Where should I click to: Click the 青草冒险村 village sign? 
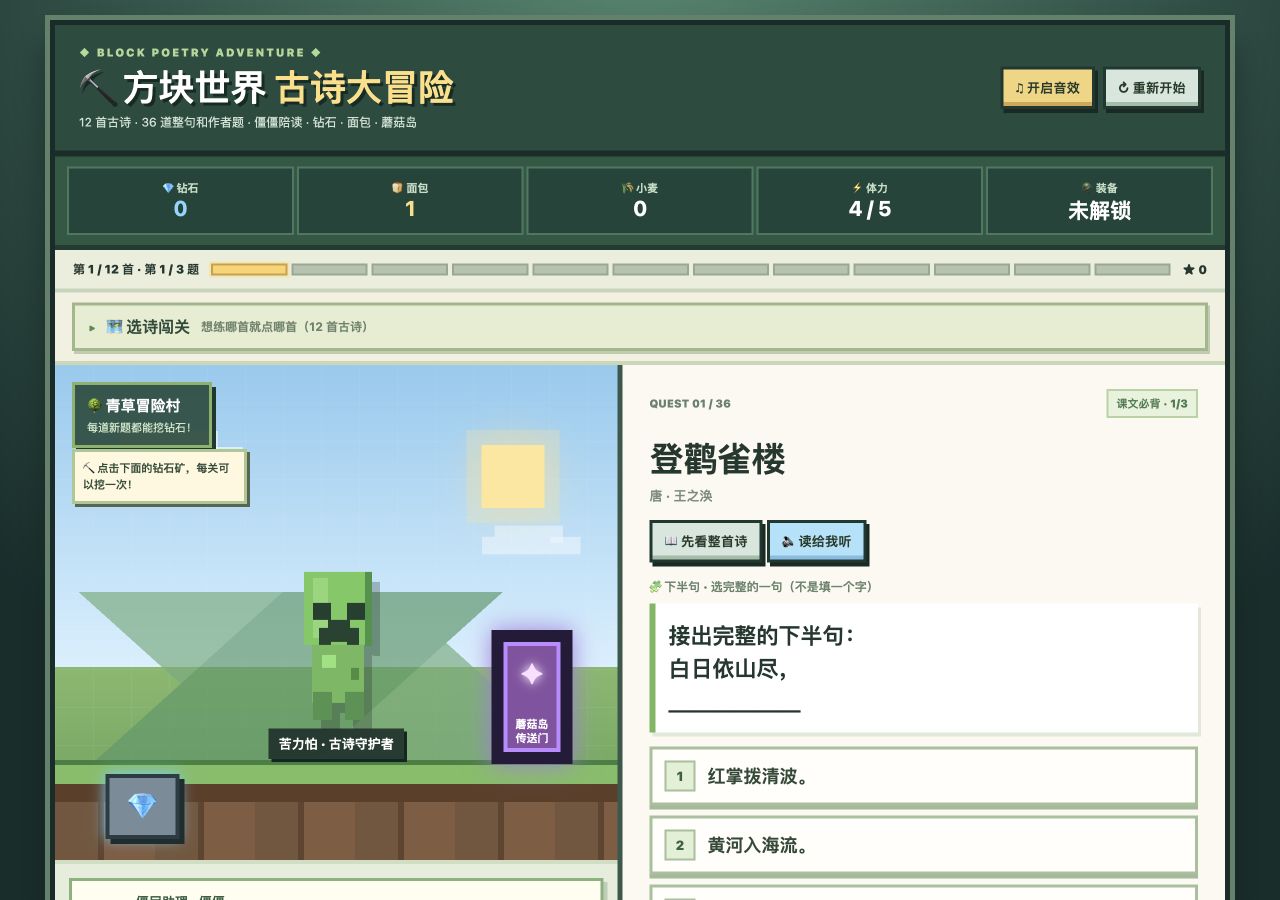tap(142, 414)
